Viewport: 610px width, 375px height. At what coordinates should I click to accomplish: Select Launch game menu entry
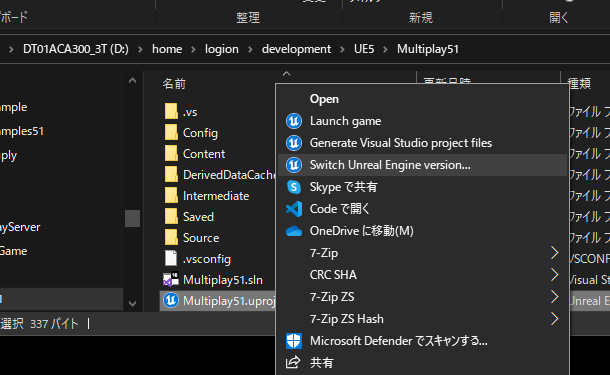pyautogui.click(x=422, y=121)
